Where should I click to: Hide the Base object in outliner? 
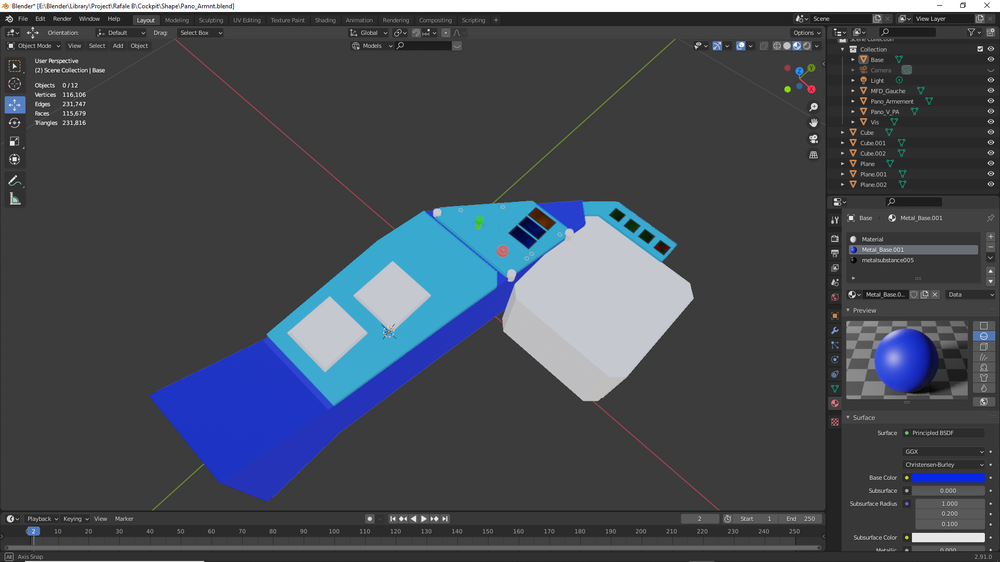click(991, 60)
